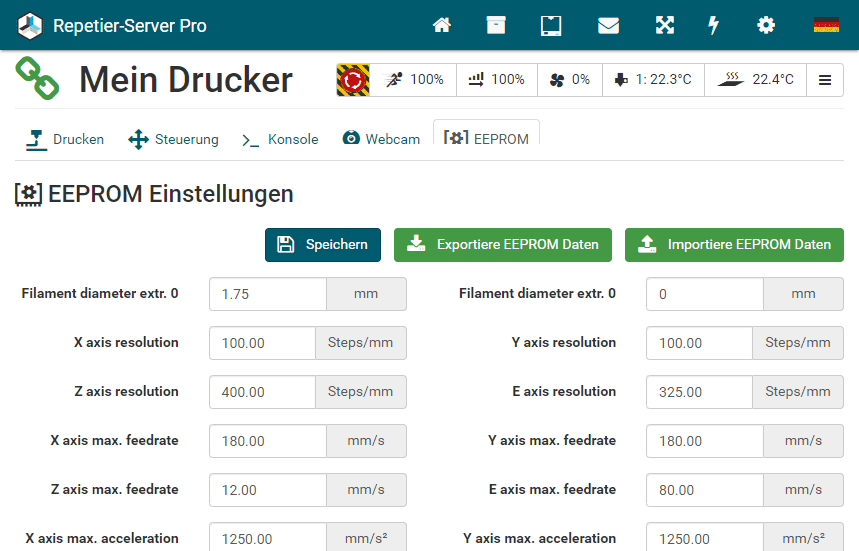Image resolution: width=859 pixels, height=551 pixels.
Task: Open global settings gear icon
Action: pyautogui.click(x=766, y=26)
